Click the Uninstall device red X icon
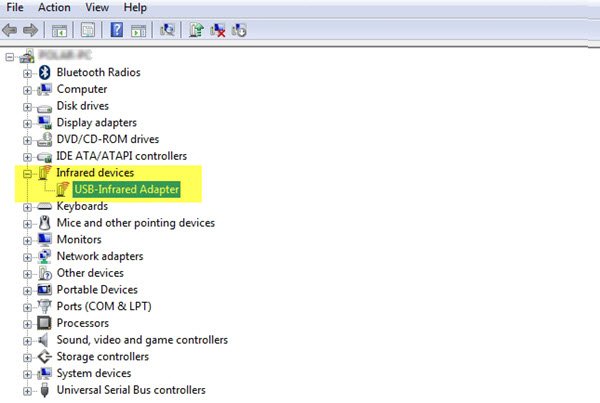Screen dimensions: 600x403 tap(218, 30)
